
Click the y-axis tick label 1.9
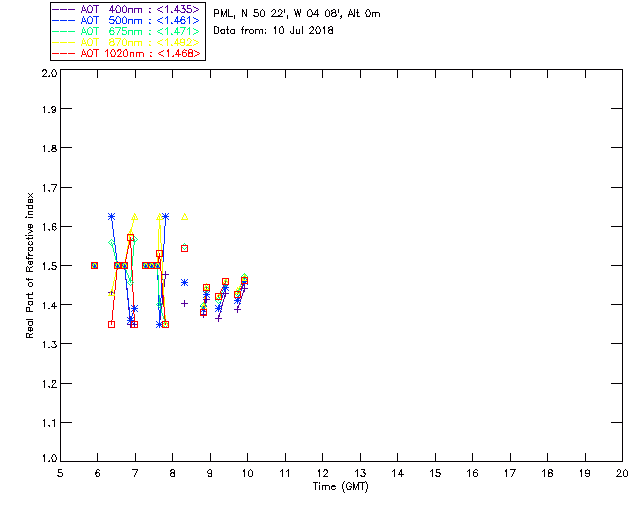coord(49,109)
